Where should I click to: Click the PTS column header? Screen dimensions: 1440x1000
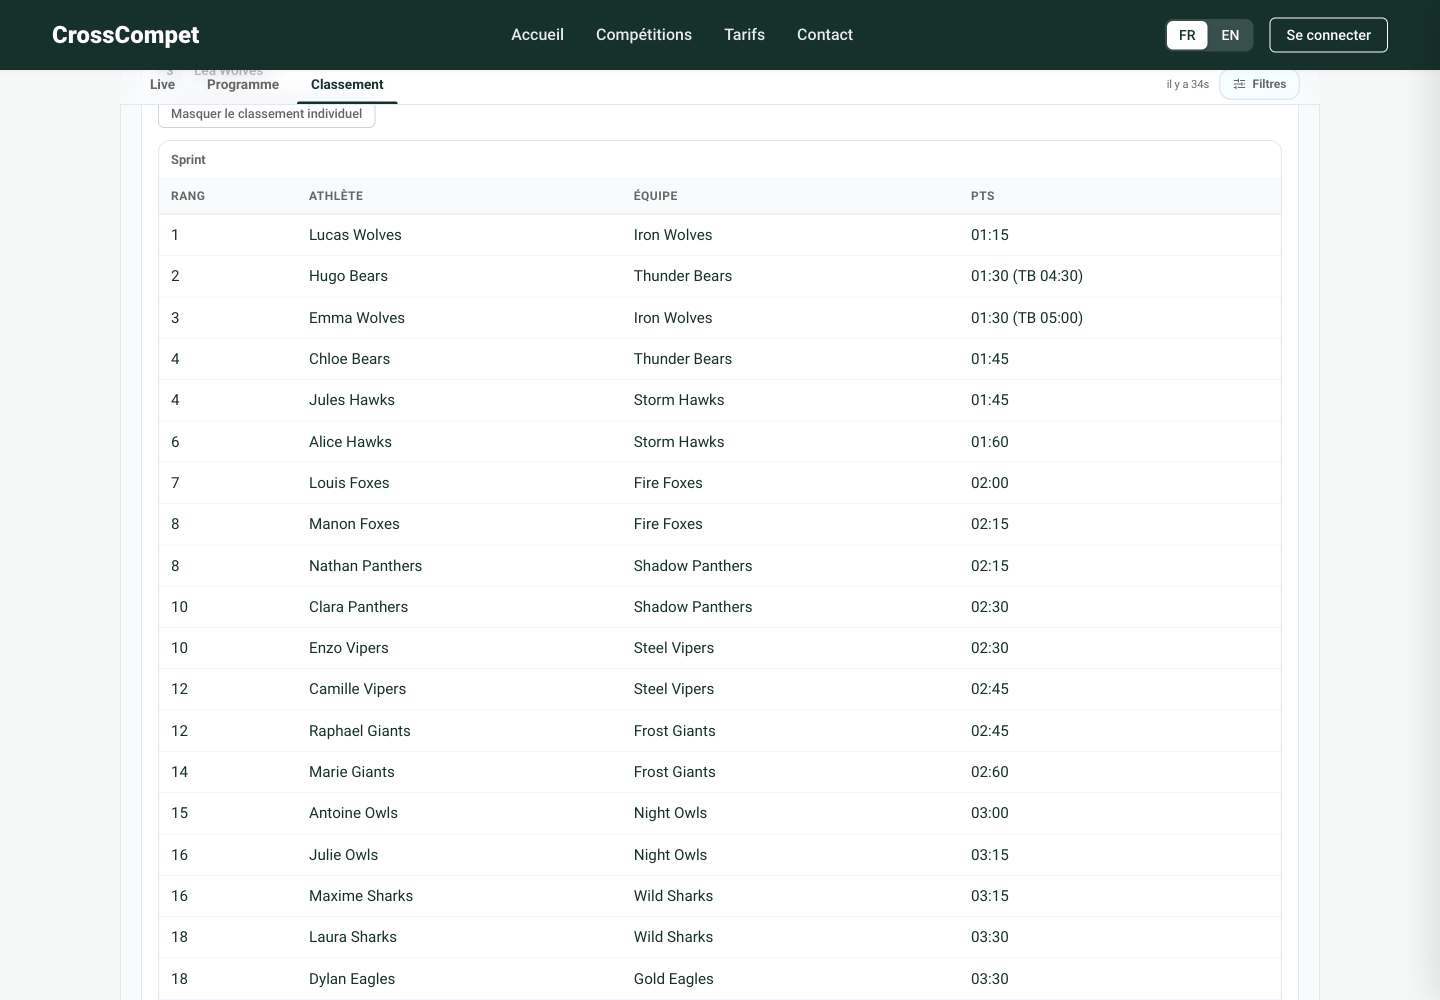[x=982, y=196]
